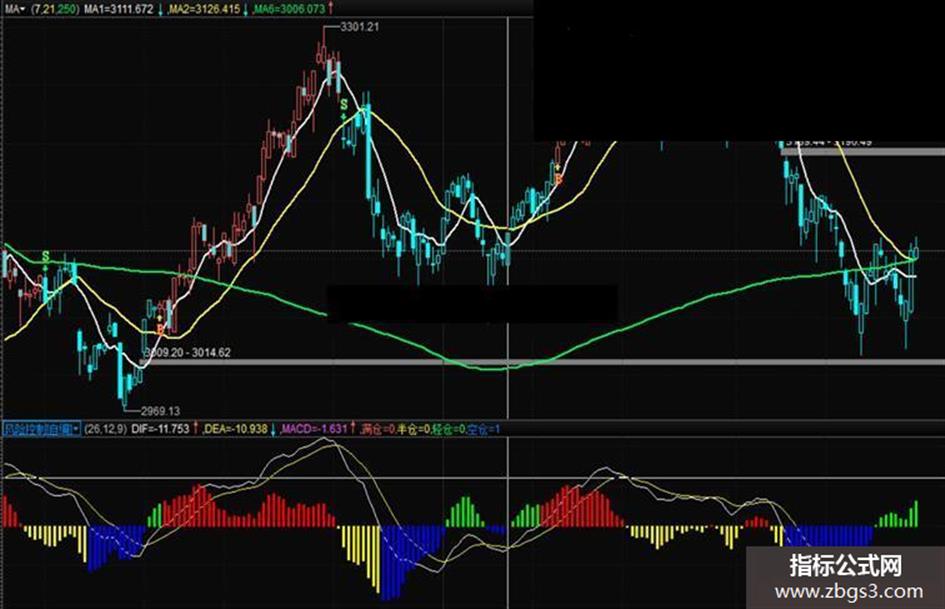Select the MA2=3126.415 value label
The height and width of the screenshot is (609, 945).
[204, 9]
